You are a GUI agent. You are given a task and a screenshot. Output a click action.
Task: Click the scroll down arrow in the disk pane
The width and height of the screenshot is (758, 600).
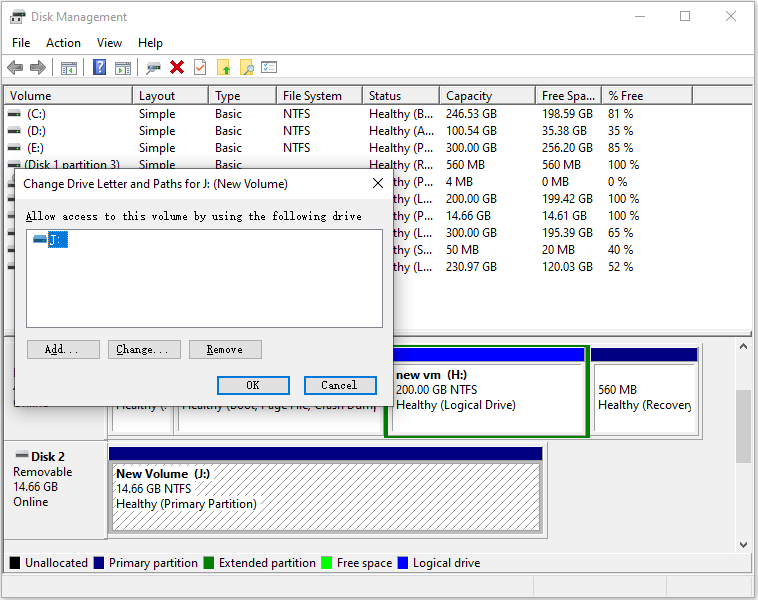pyautogui.click(x=743, y=544)
